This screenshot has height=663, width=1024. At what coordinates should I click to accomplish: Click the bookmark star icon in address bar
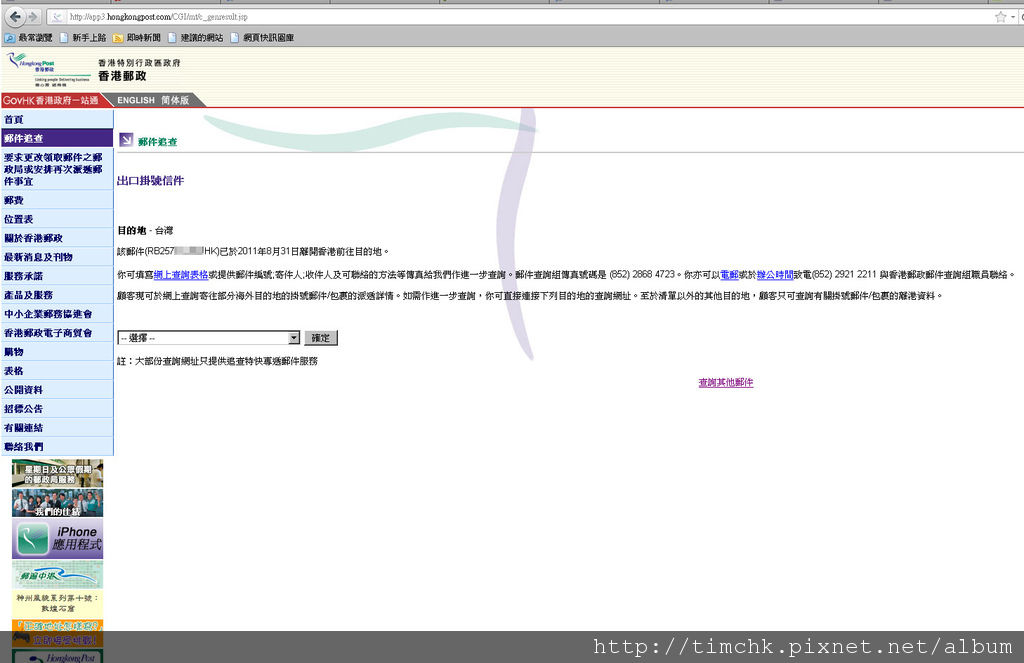point(1000,17)
